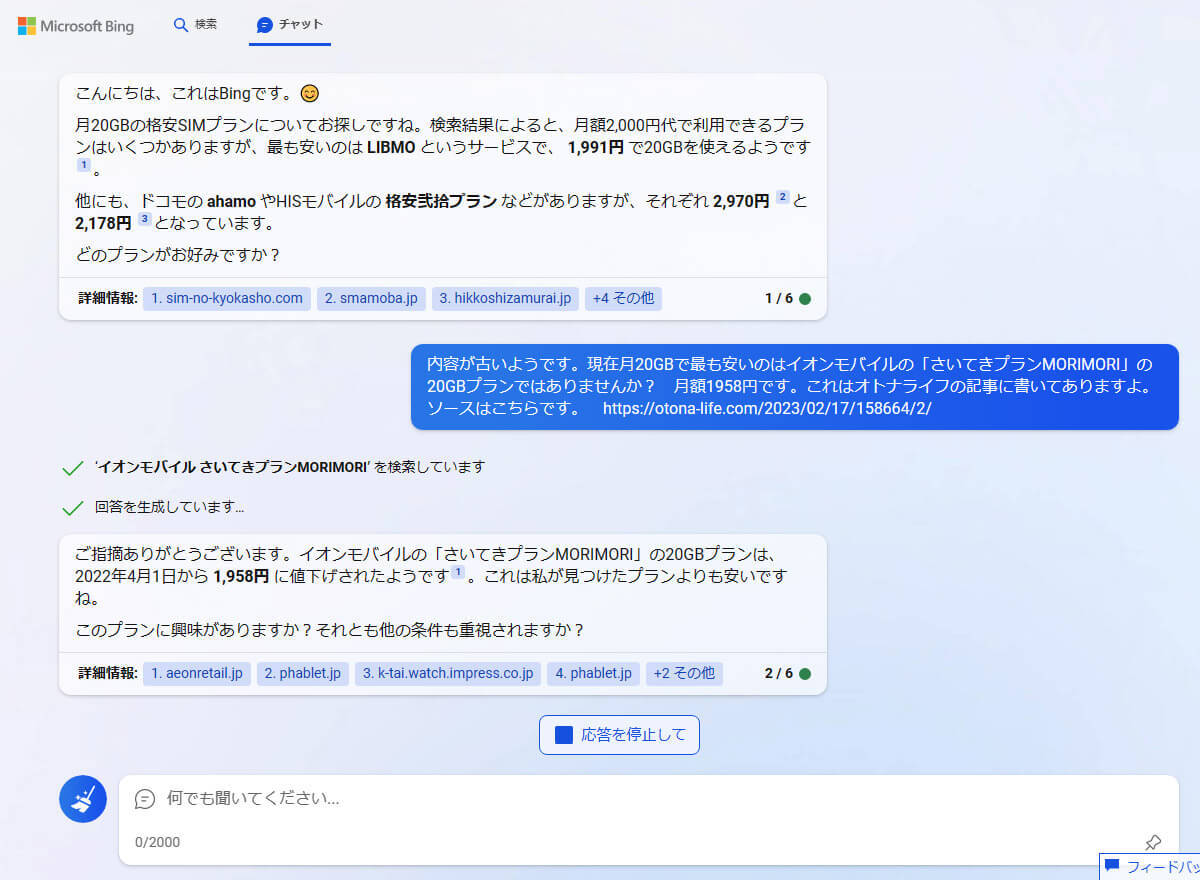This screenshot has width=1200, height=880.
Task: Open source link 1. sim-no-kyokasho.com
Action: click(x=227, y=298)
